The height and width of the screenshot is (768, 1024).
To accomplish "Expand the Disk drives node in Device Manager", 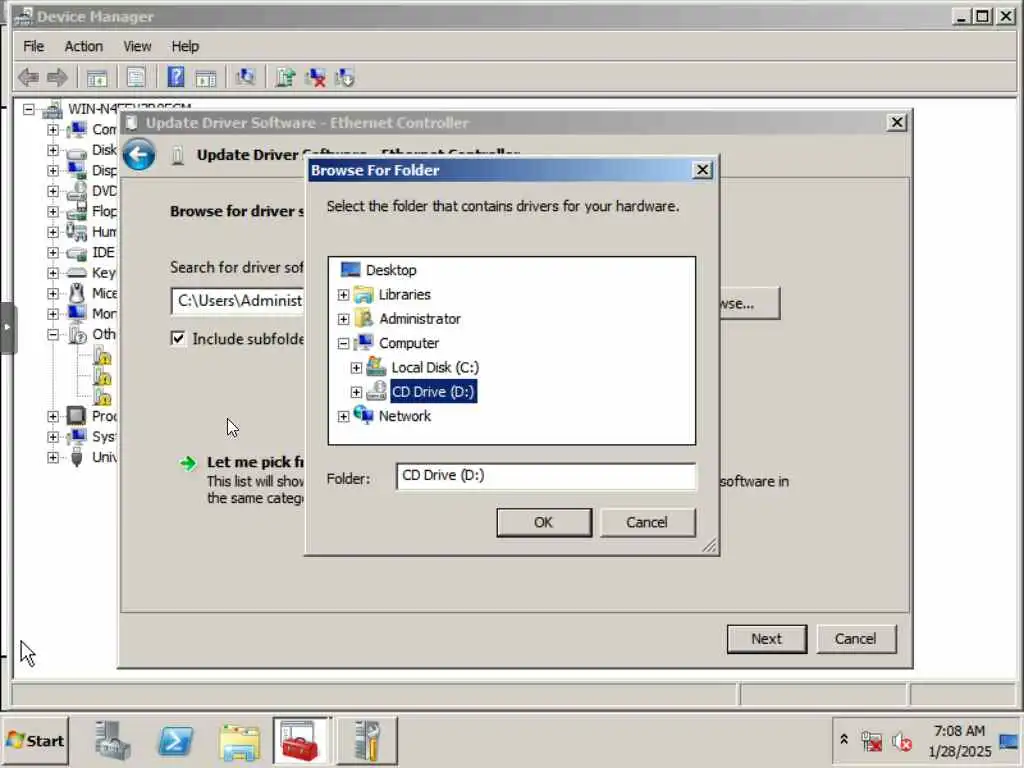I will click(x=53, y=150).
